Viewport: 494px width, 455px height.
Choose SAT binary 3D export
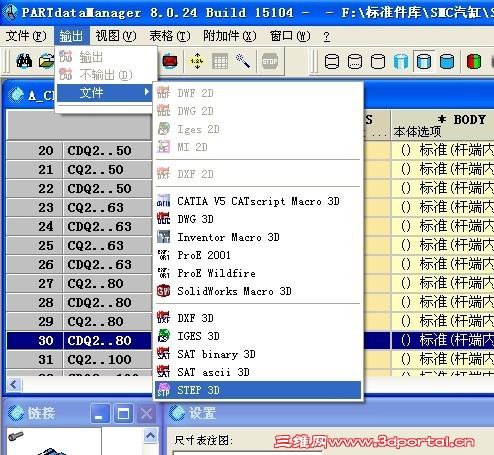(258, 354)
